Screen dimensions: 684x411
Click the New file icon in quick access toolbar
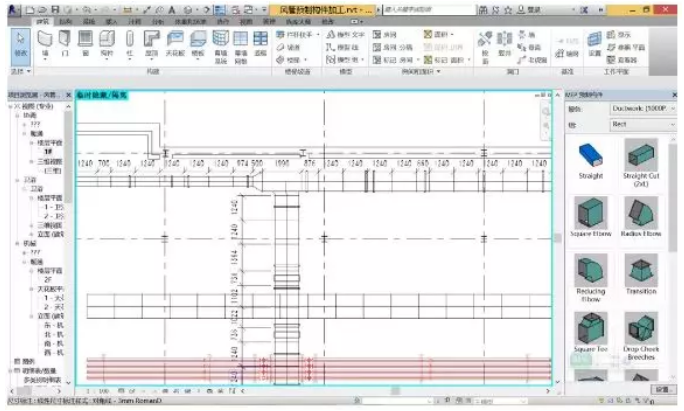click(30, 10)
